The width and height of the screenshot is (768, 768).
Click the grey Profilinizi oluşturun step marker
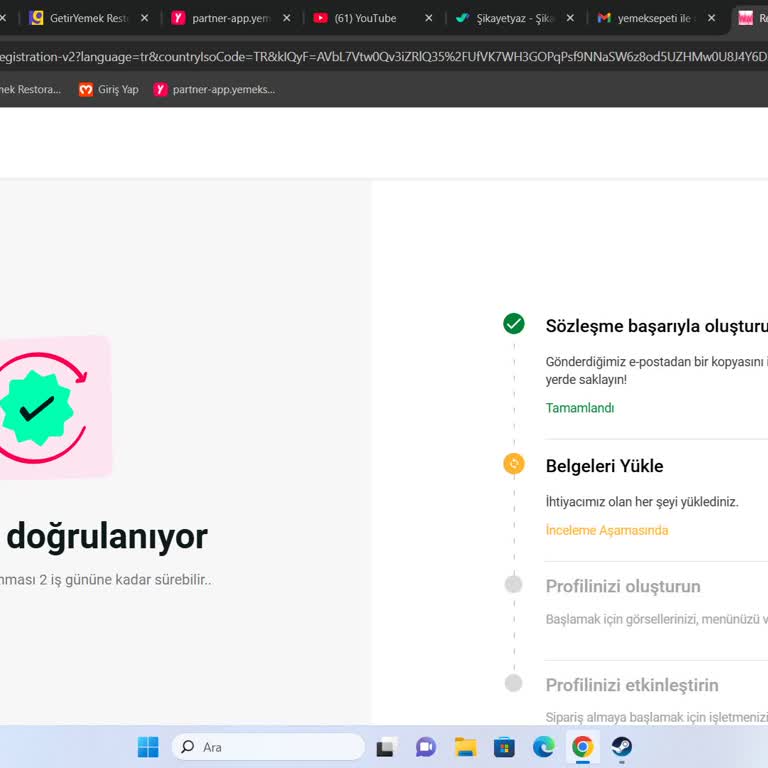(513, 584)
